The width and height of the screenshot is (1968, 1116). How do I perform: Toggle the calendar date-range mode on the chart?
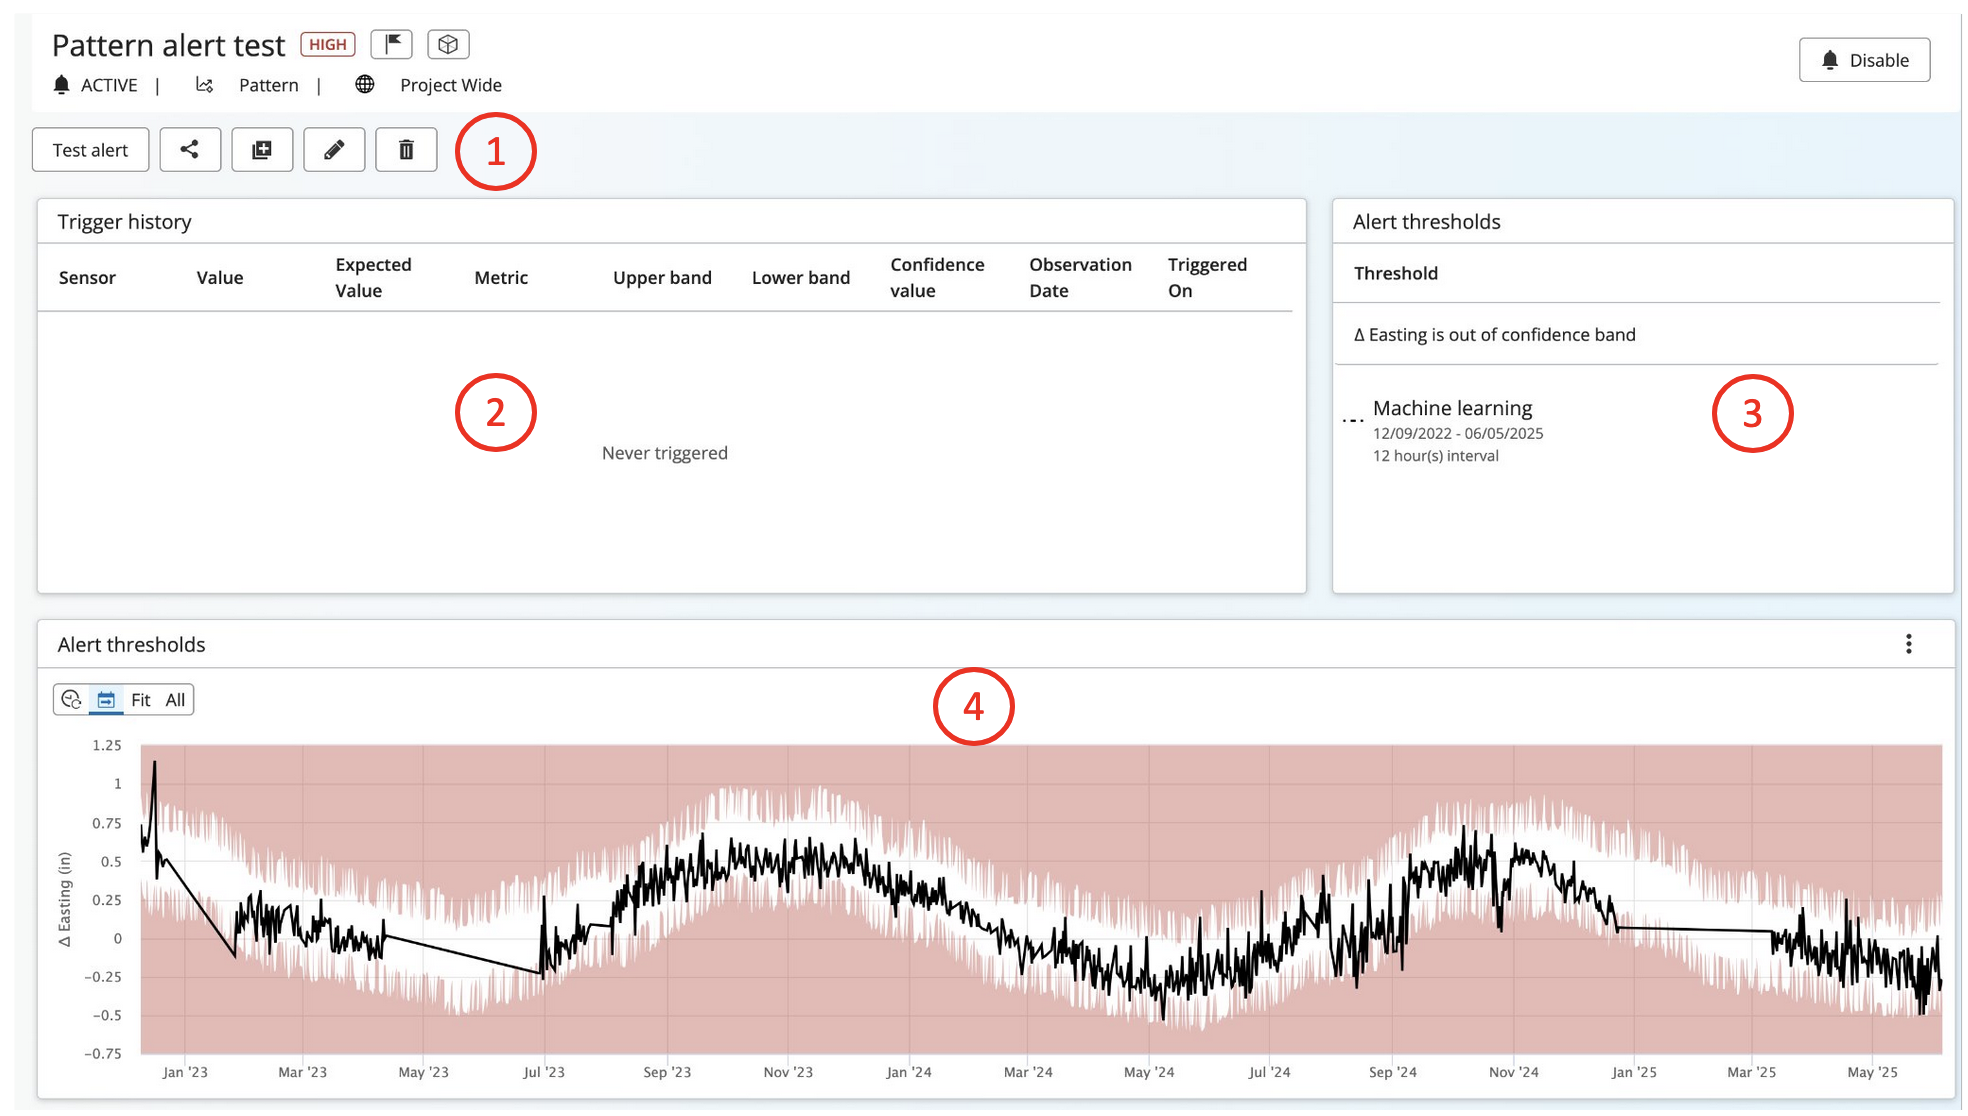click(x=106, y=699)
